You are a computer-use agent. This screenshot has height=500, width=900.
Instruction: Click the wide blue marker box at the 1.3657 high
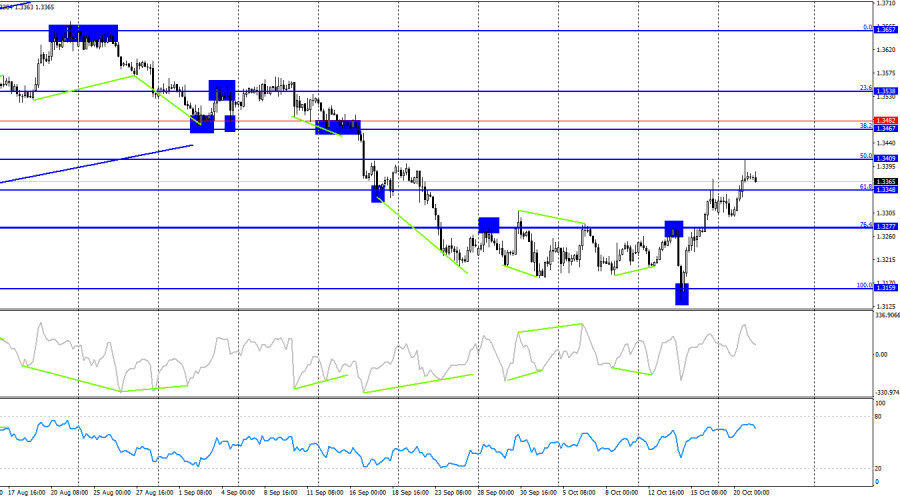pos(83,33)
